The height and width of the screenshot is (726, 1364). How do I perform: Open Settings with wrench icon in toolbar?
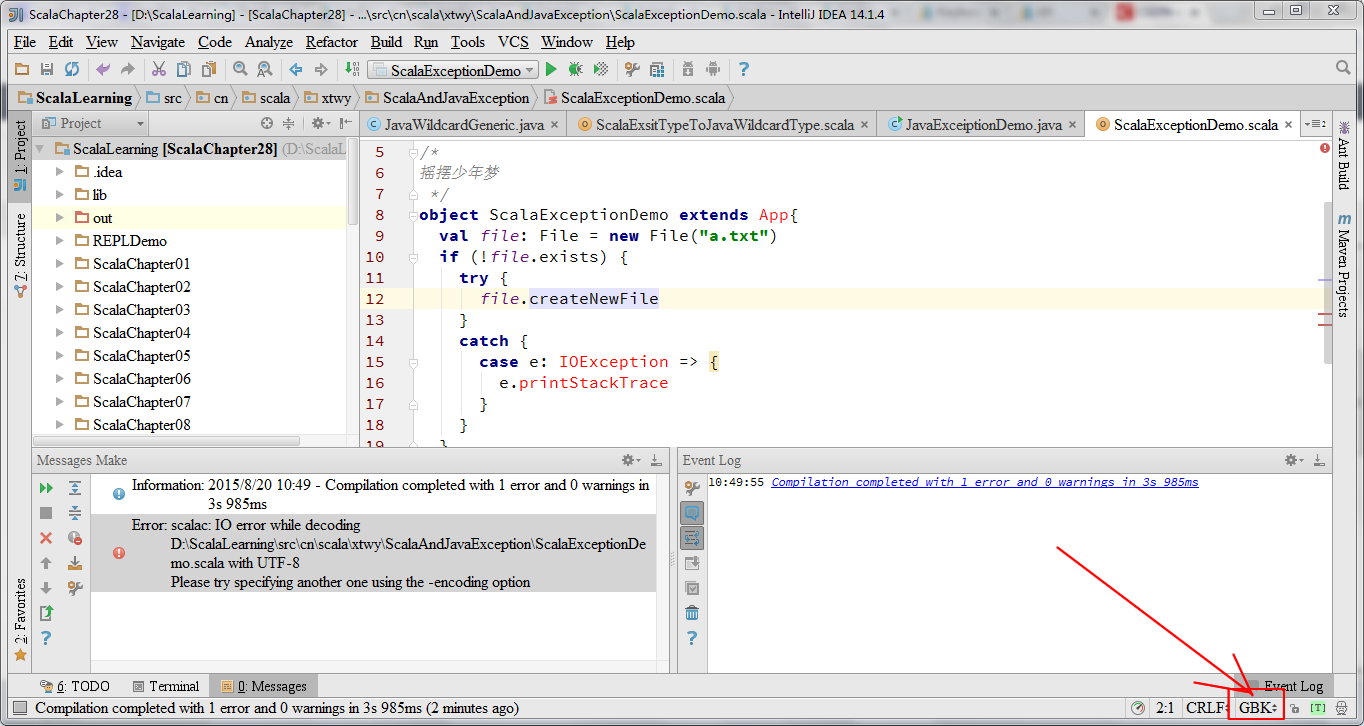point(632,69)
